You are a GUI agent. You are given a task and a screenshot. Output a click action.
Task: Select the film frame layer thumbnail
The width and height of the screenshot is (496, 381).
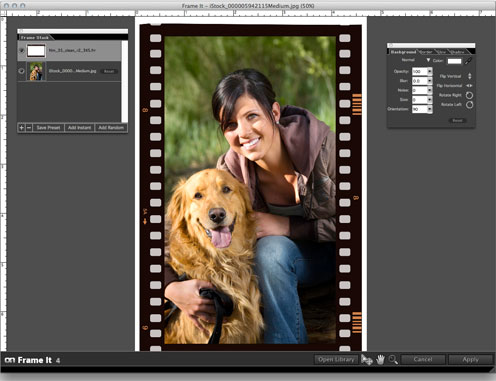(x=36, y=51)
